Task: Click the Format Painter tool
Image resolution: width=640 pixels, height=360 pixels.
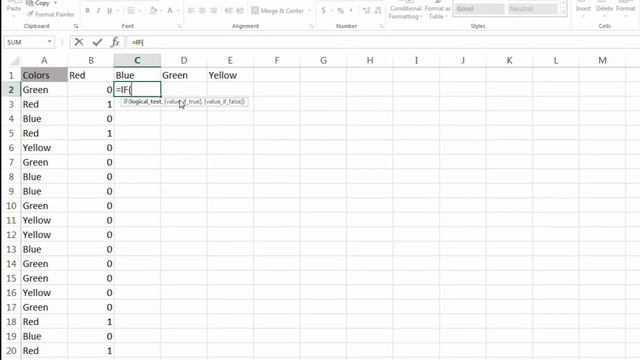Action: point(51,14)
